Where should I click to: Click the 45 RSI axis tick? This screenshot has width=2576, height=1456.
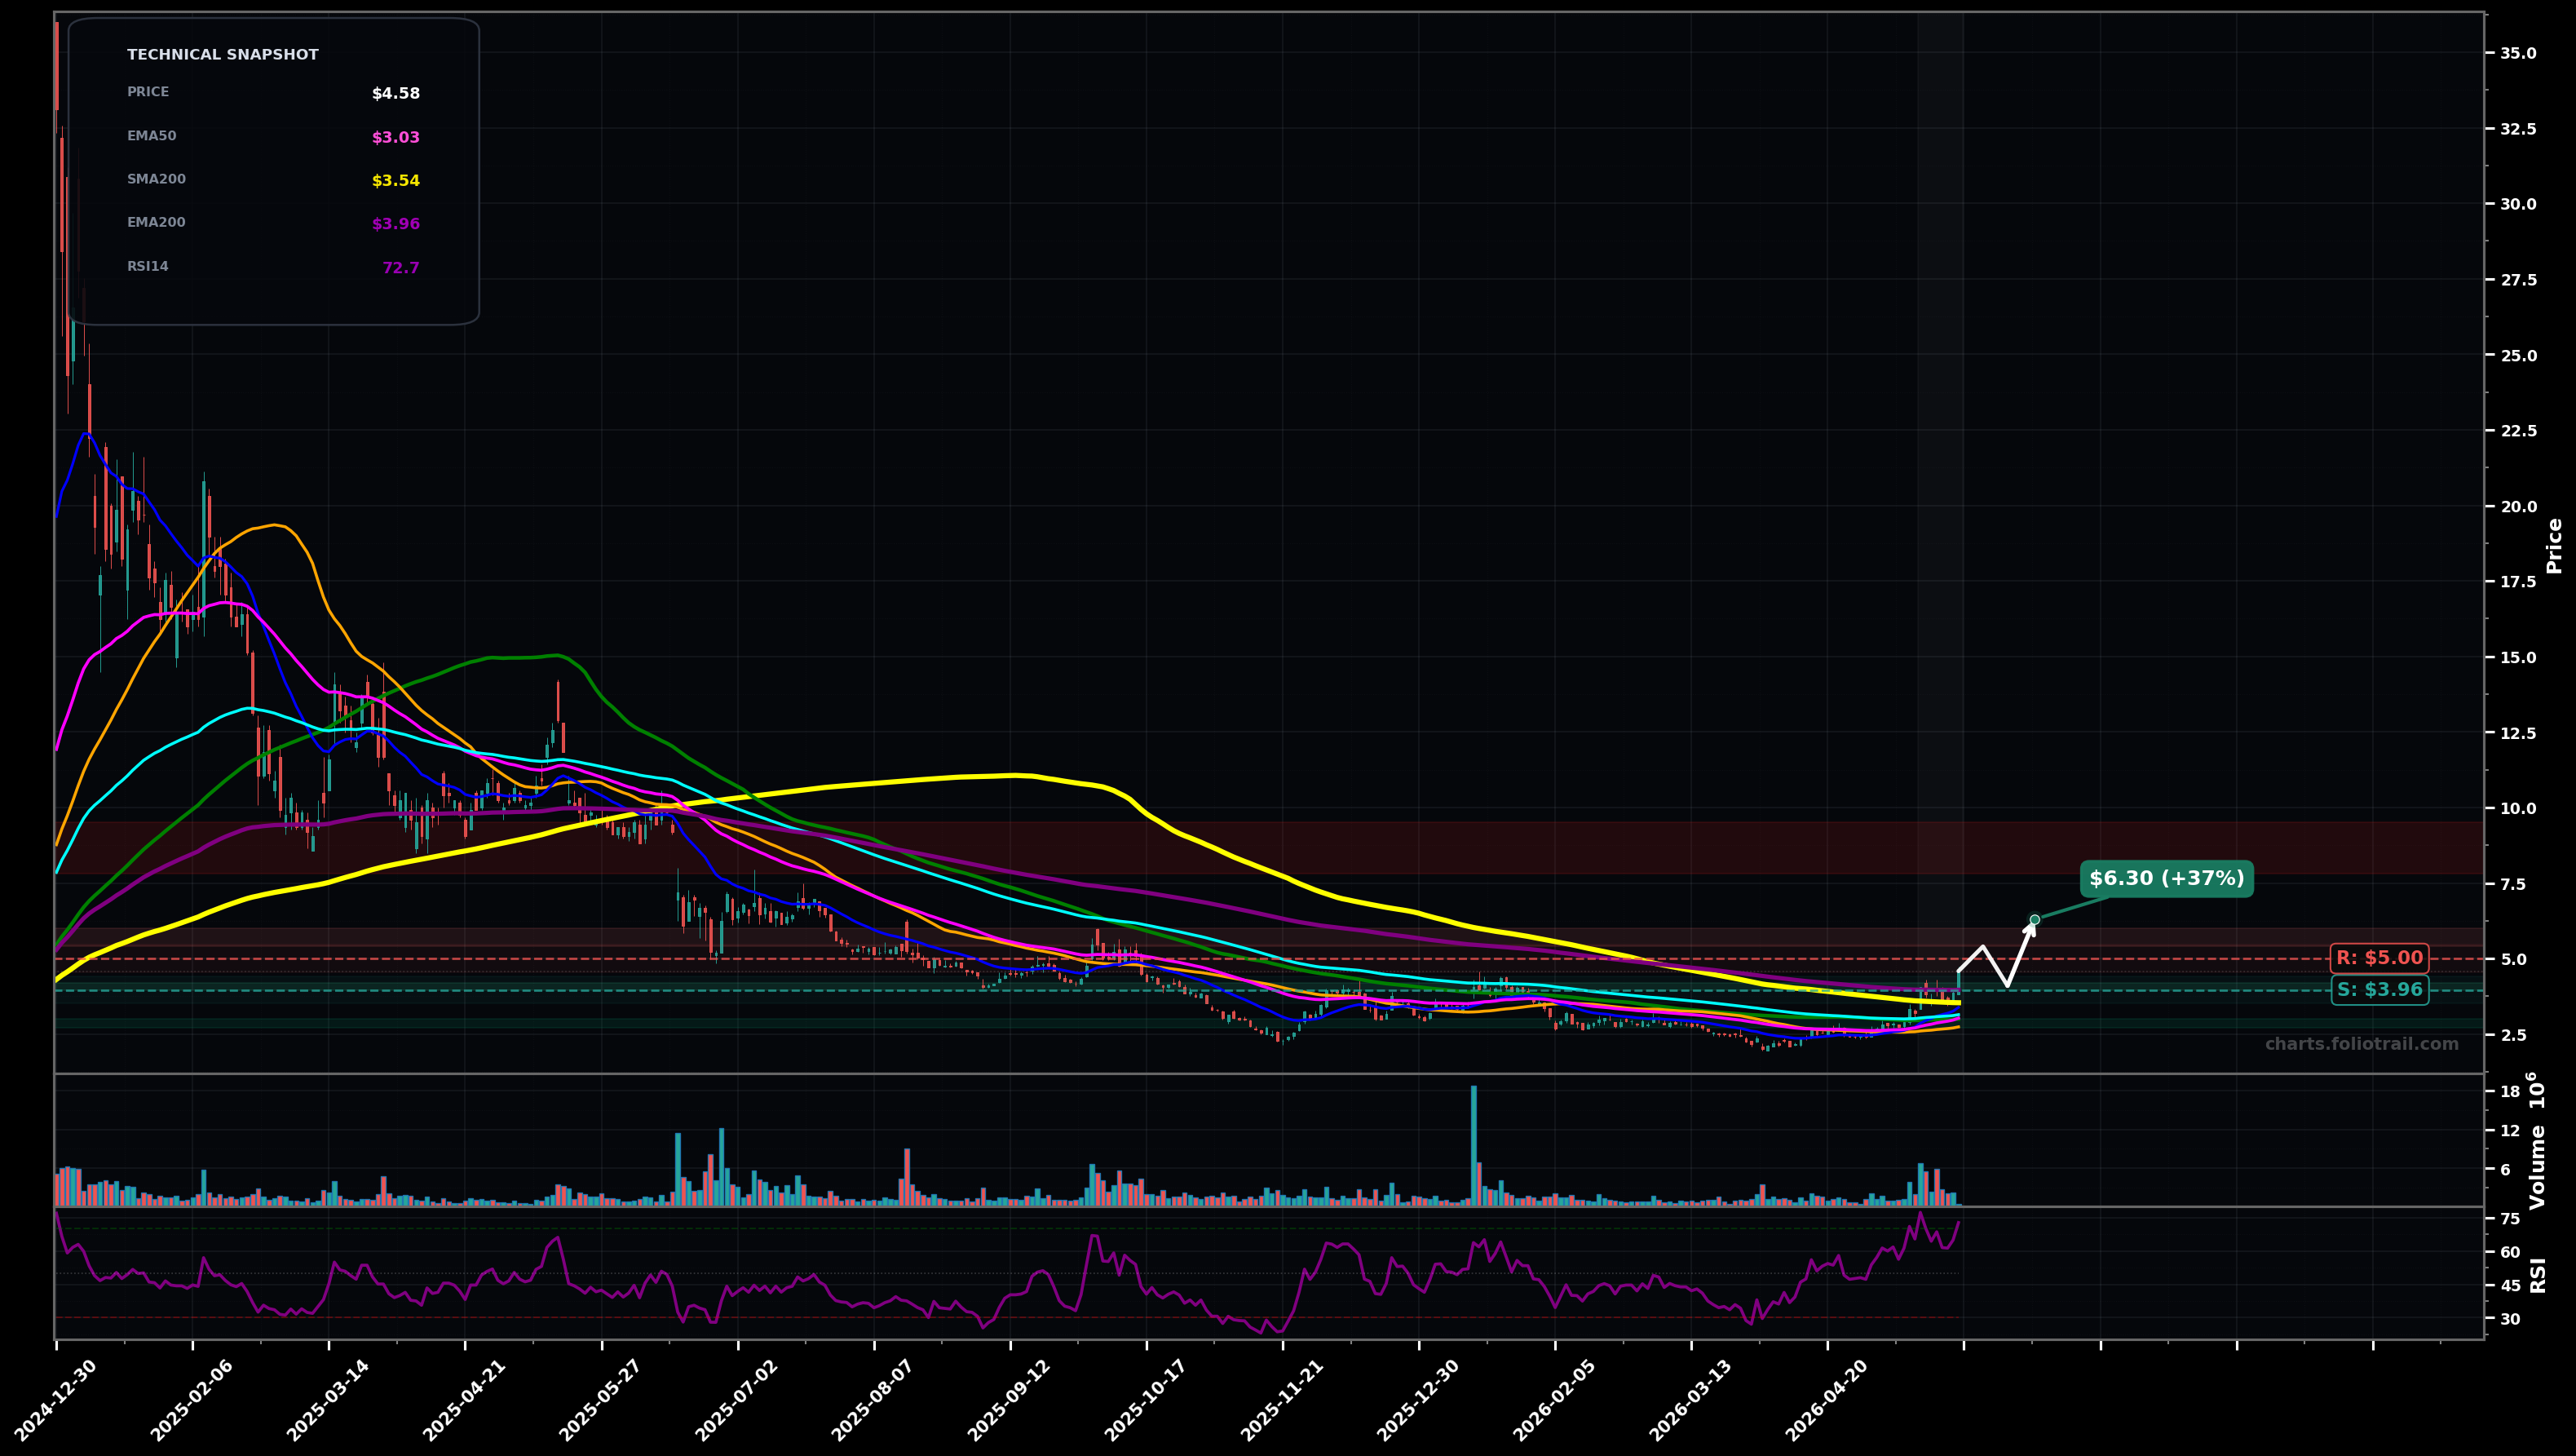coord(2510,1286)
